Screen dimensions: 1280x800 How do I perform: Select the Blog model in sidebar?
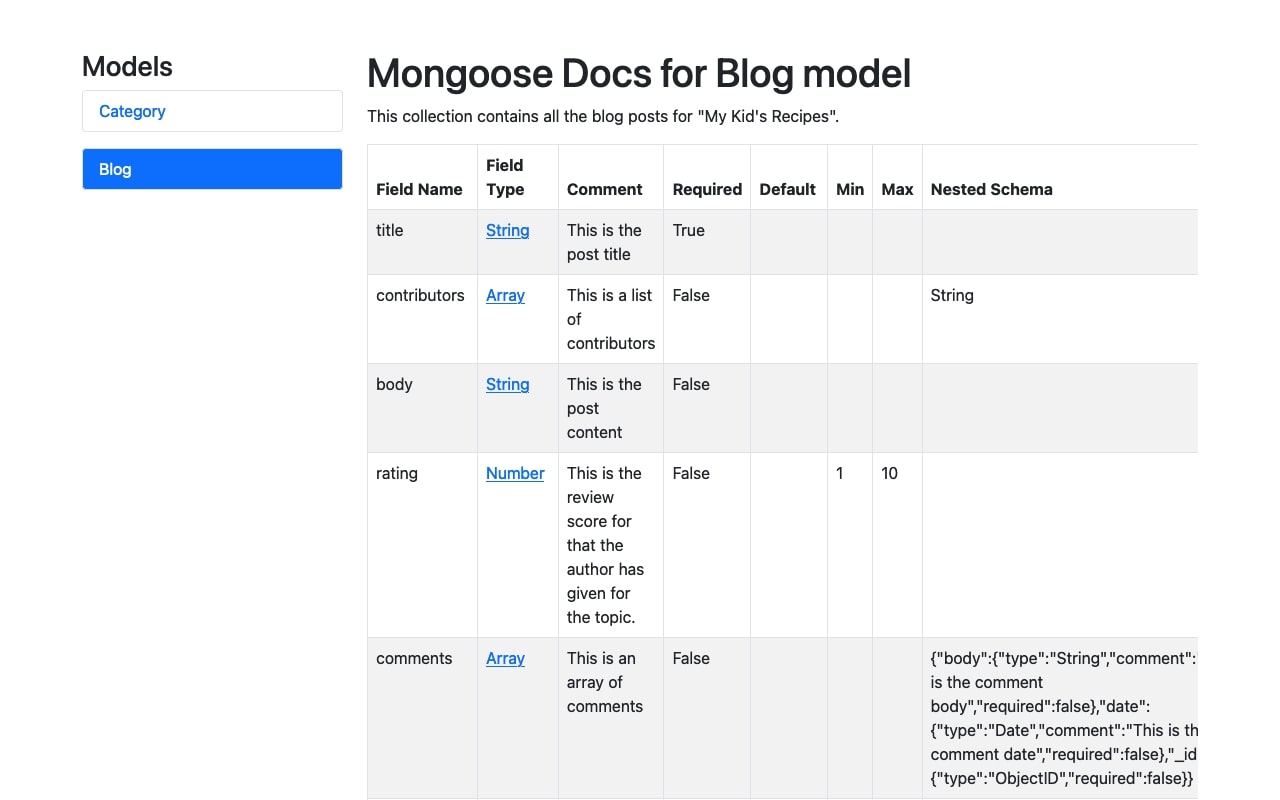click(x=114, y=169)
